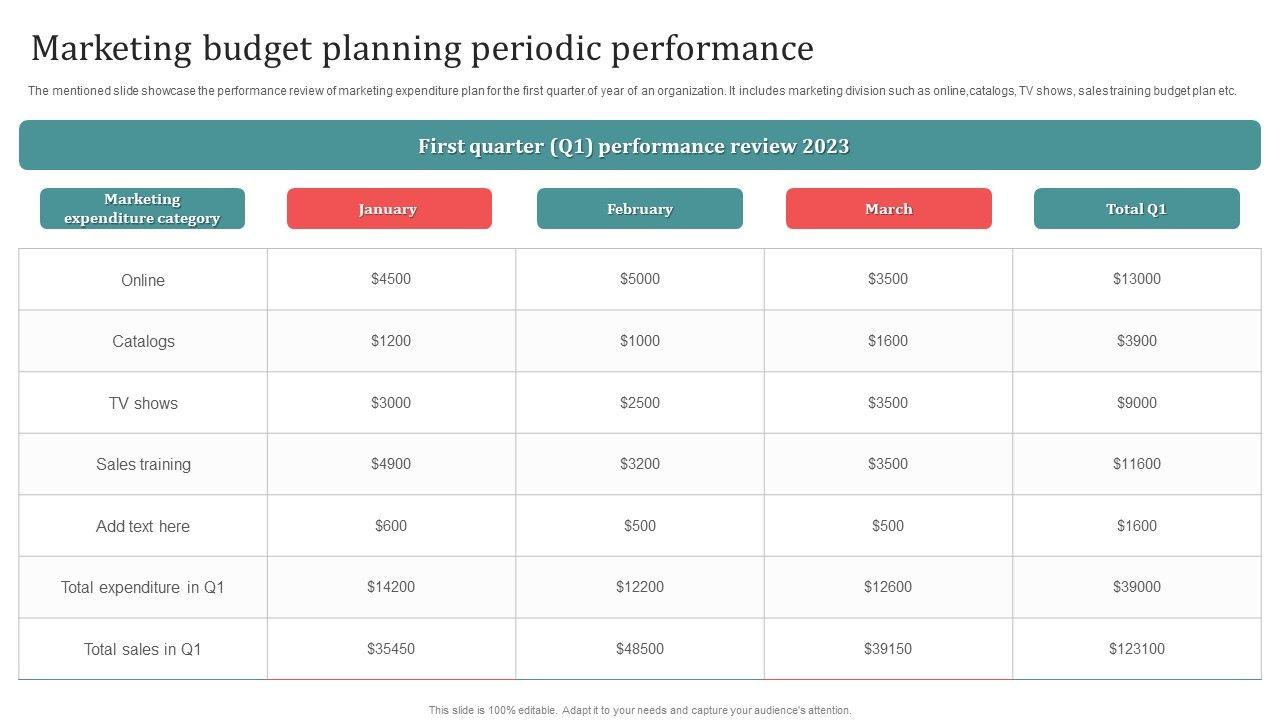Select Total sales in Q1 label
1280x720 pixels.
pos(143,649)
